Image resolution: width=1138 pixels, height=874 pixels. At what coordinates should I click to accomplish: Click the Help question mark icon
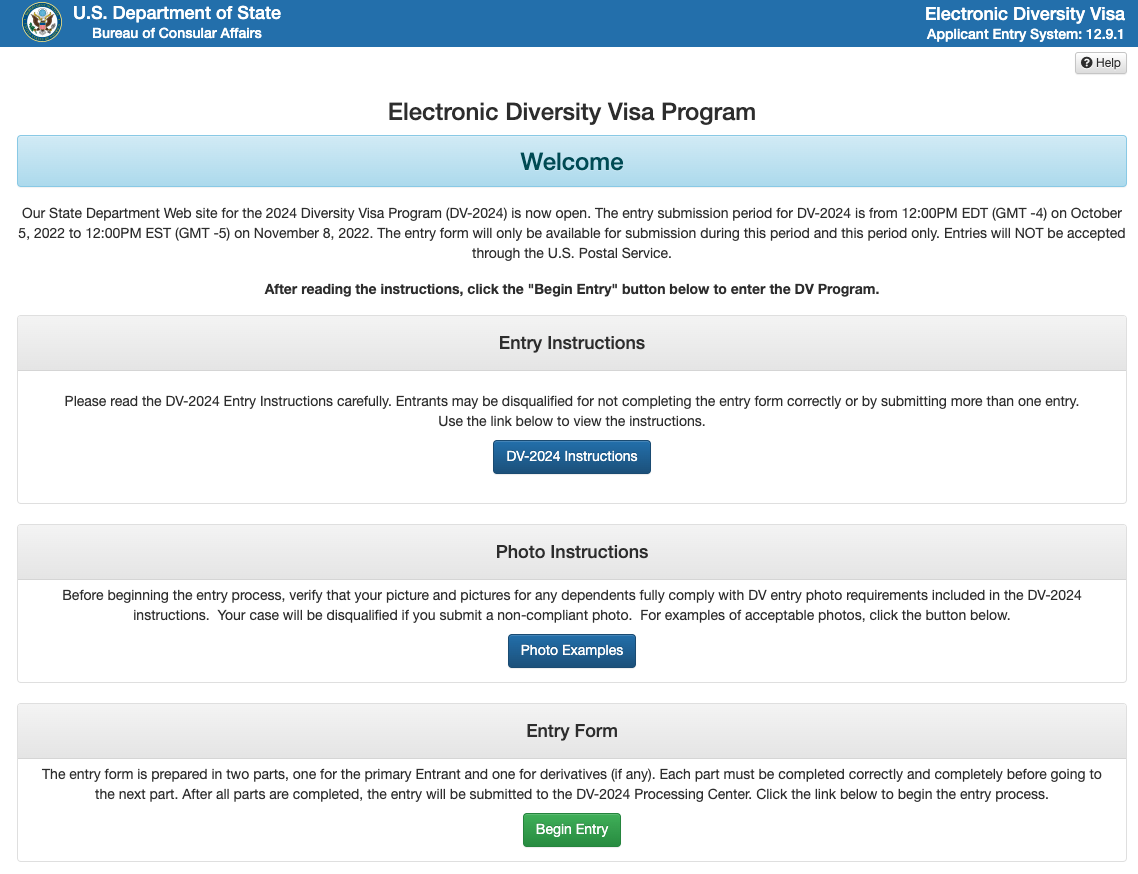[x=1085, y=62]
